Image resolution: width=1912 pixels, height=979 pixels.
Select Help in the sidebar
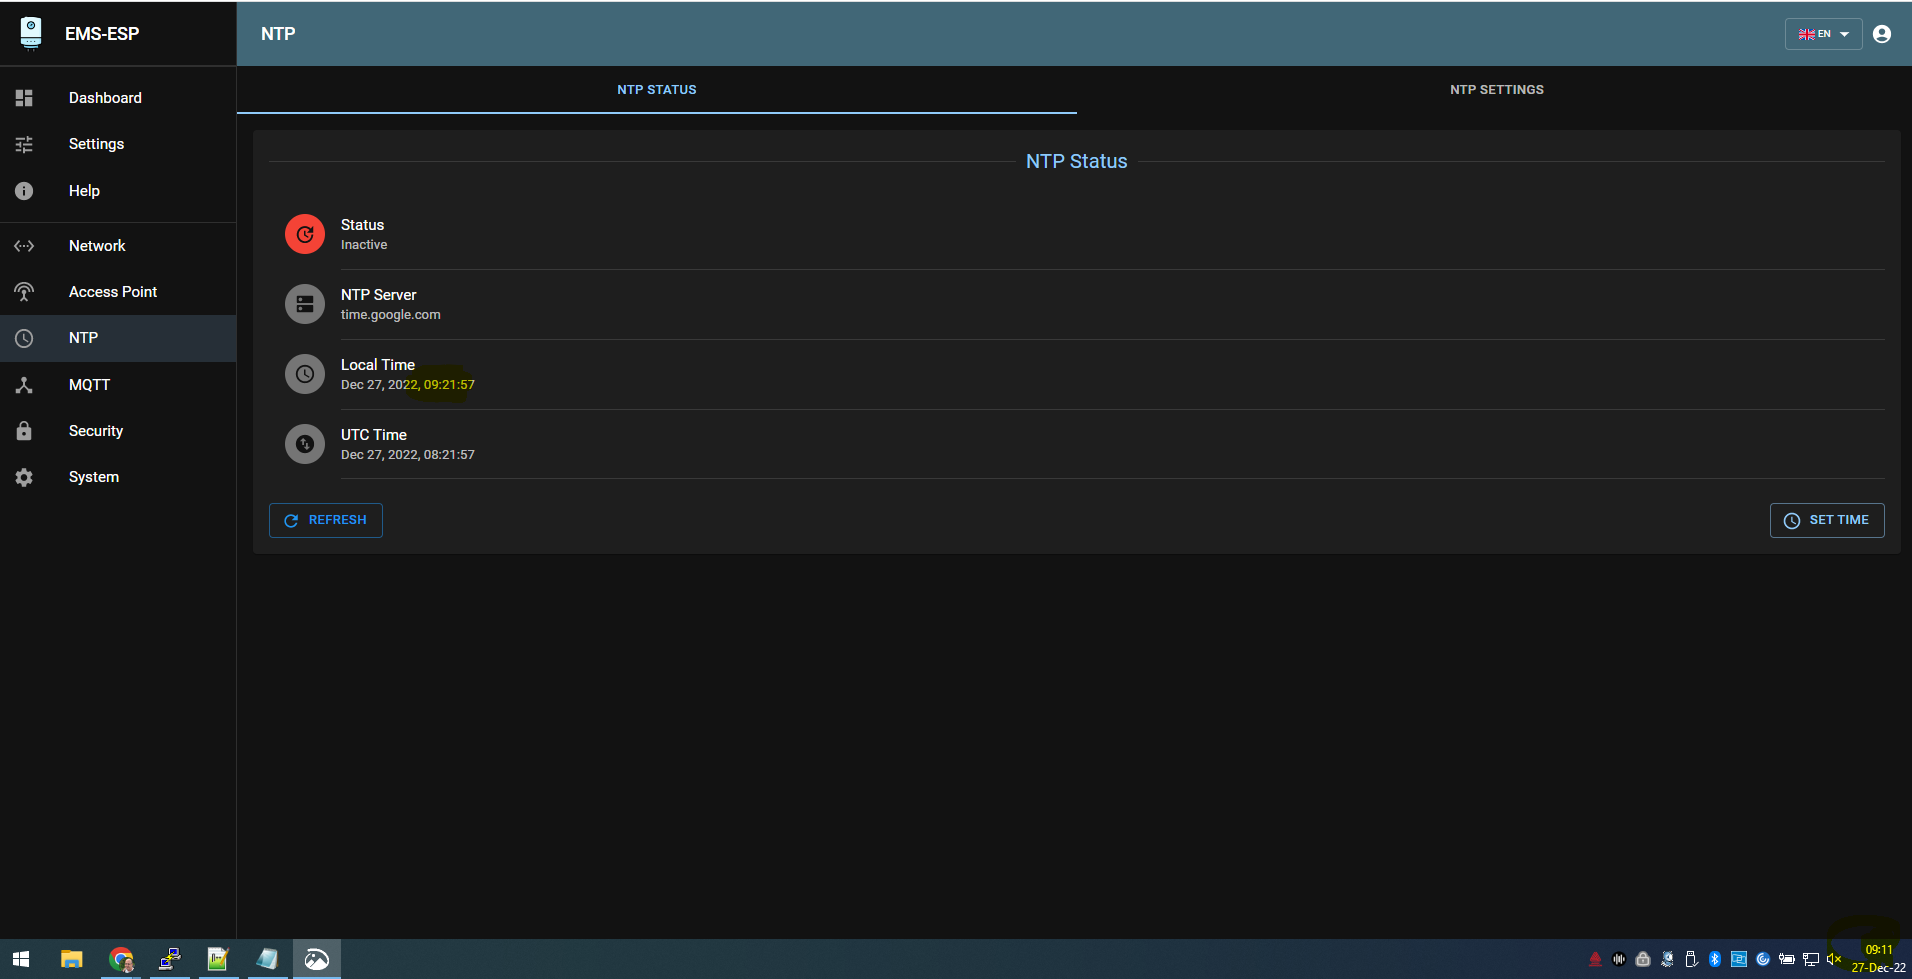[x=84, y=190]
